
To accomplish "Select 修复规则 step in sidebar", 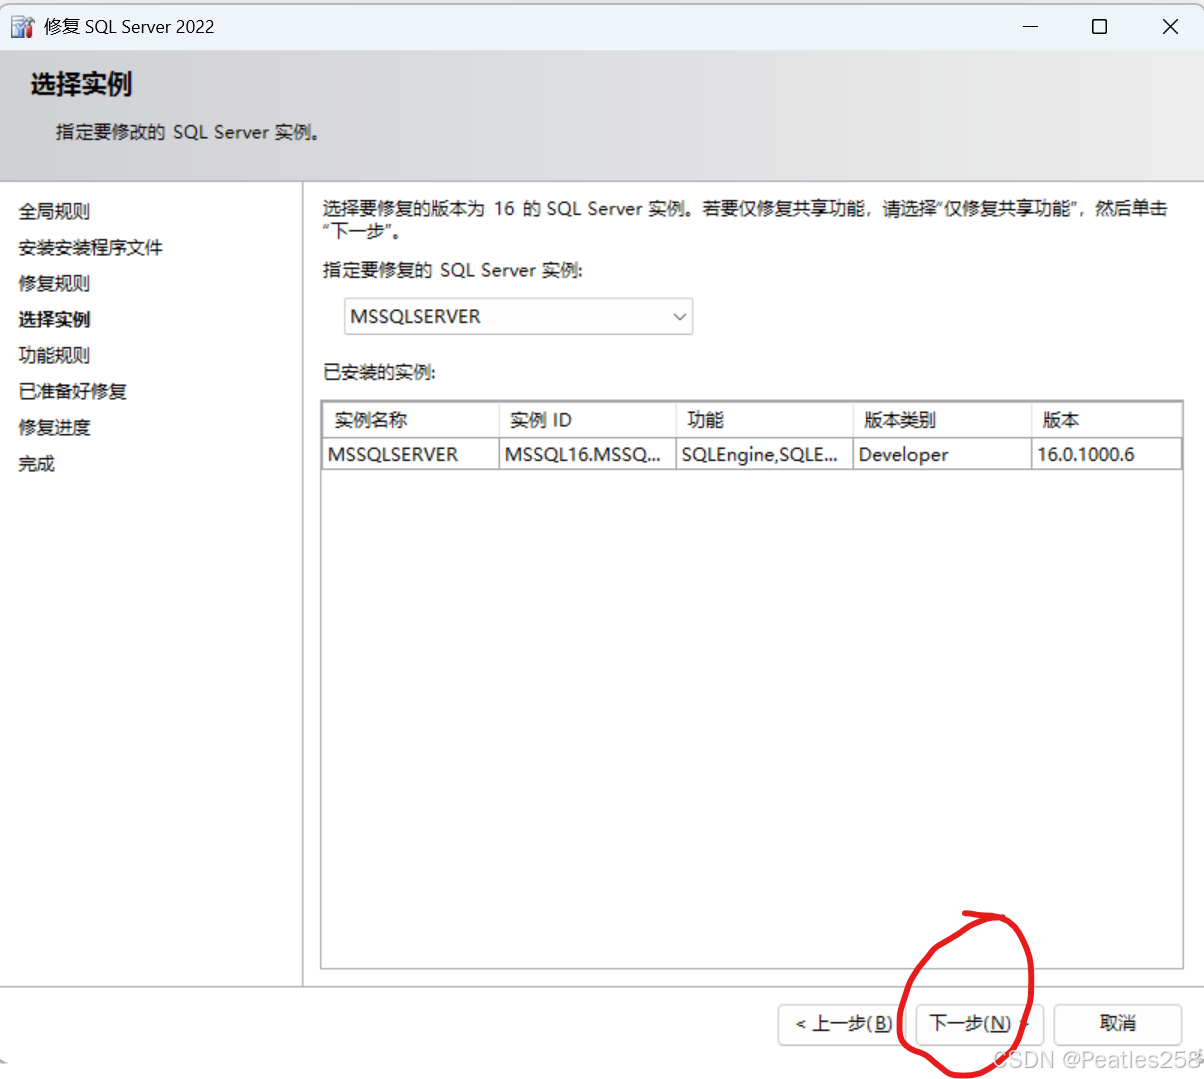I will tap(54, 283).
